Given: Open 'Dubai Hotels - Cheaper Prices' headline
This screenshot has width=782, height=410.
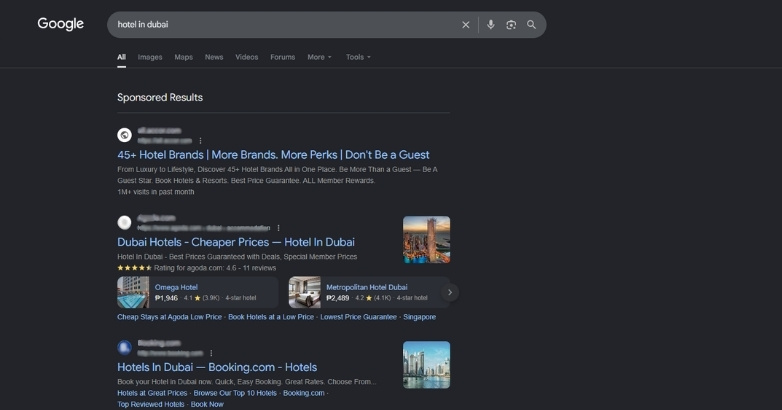Looking at the screenshot, I should click(236, 242).
